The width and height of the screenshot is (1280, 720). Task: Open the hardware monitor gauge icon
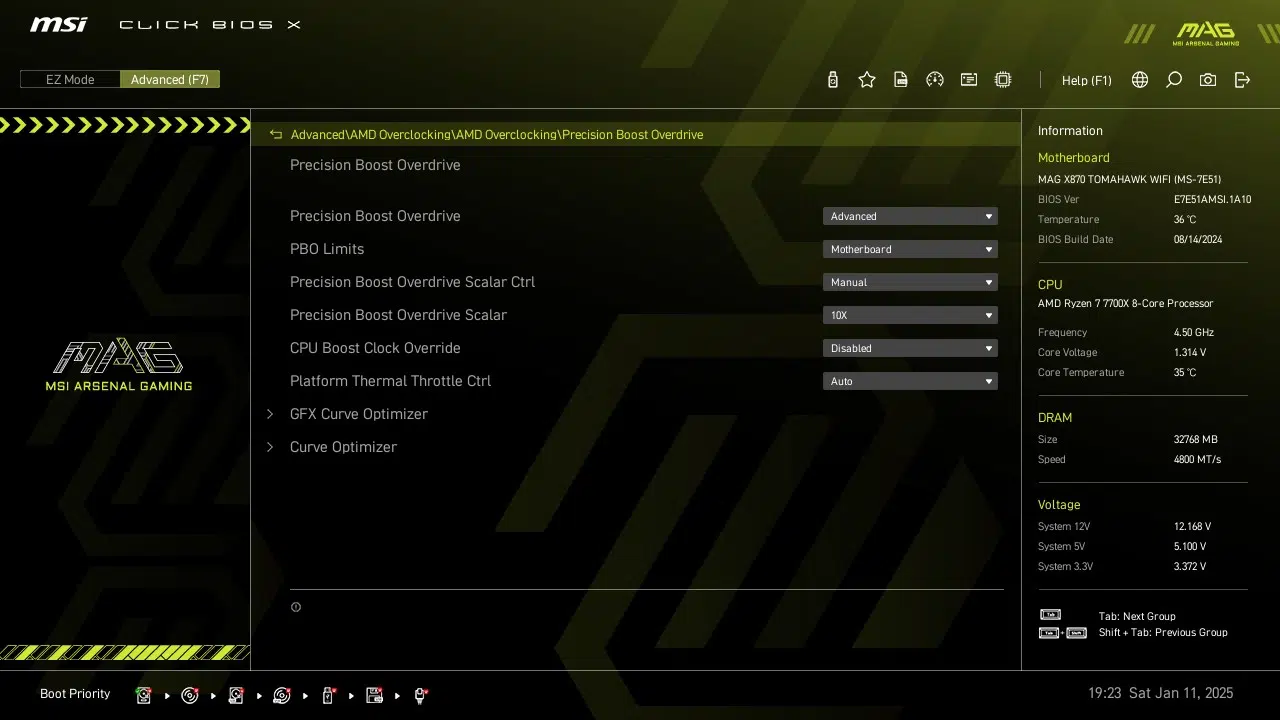click(935, 80)
